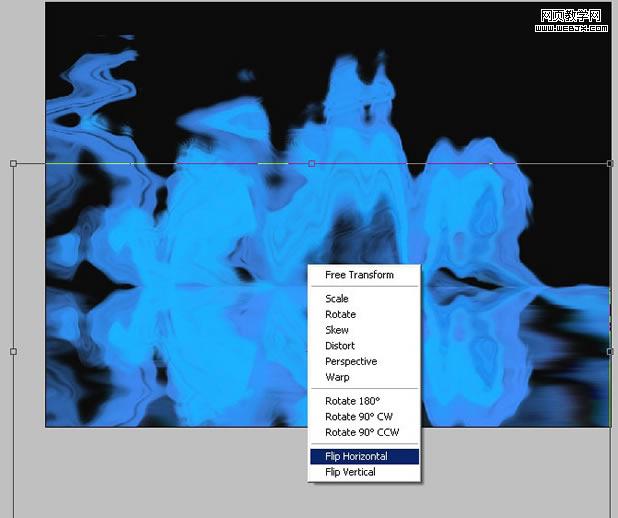Apply Rotate 180° to the layer
This screenshot has width=618, height=518.
(x=364, y=401)
